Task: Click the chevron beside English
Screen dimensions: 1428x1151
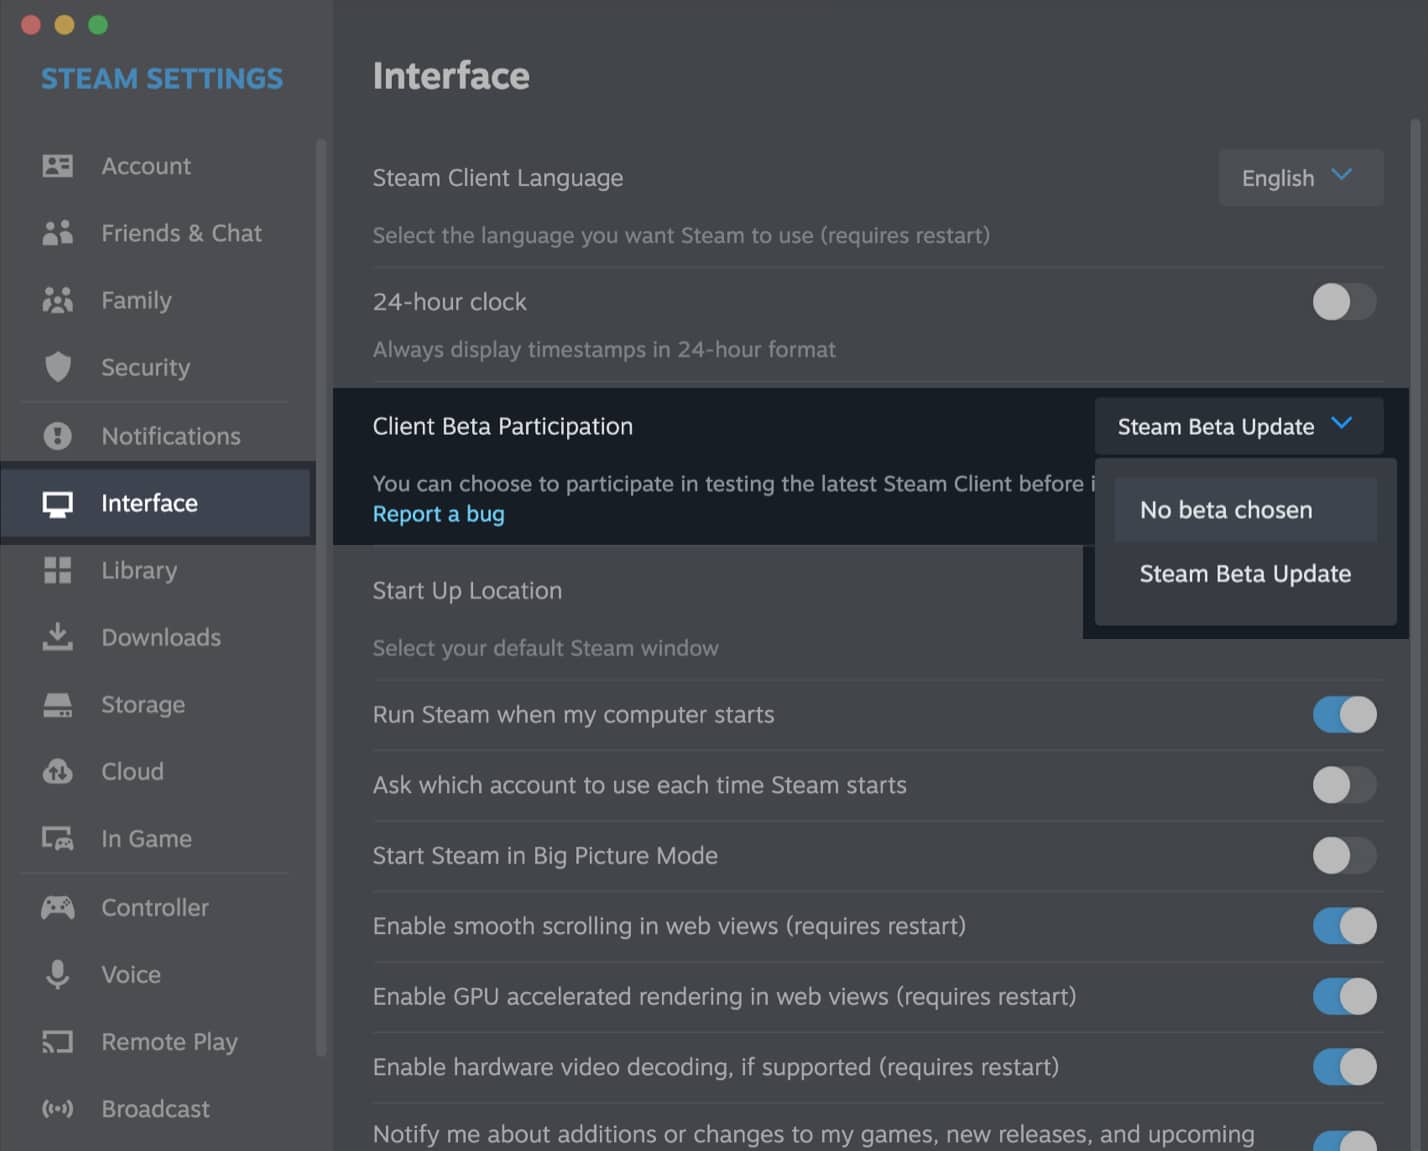Action: (1342, 175)
